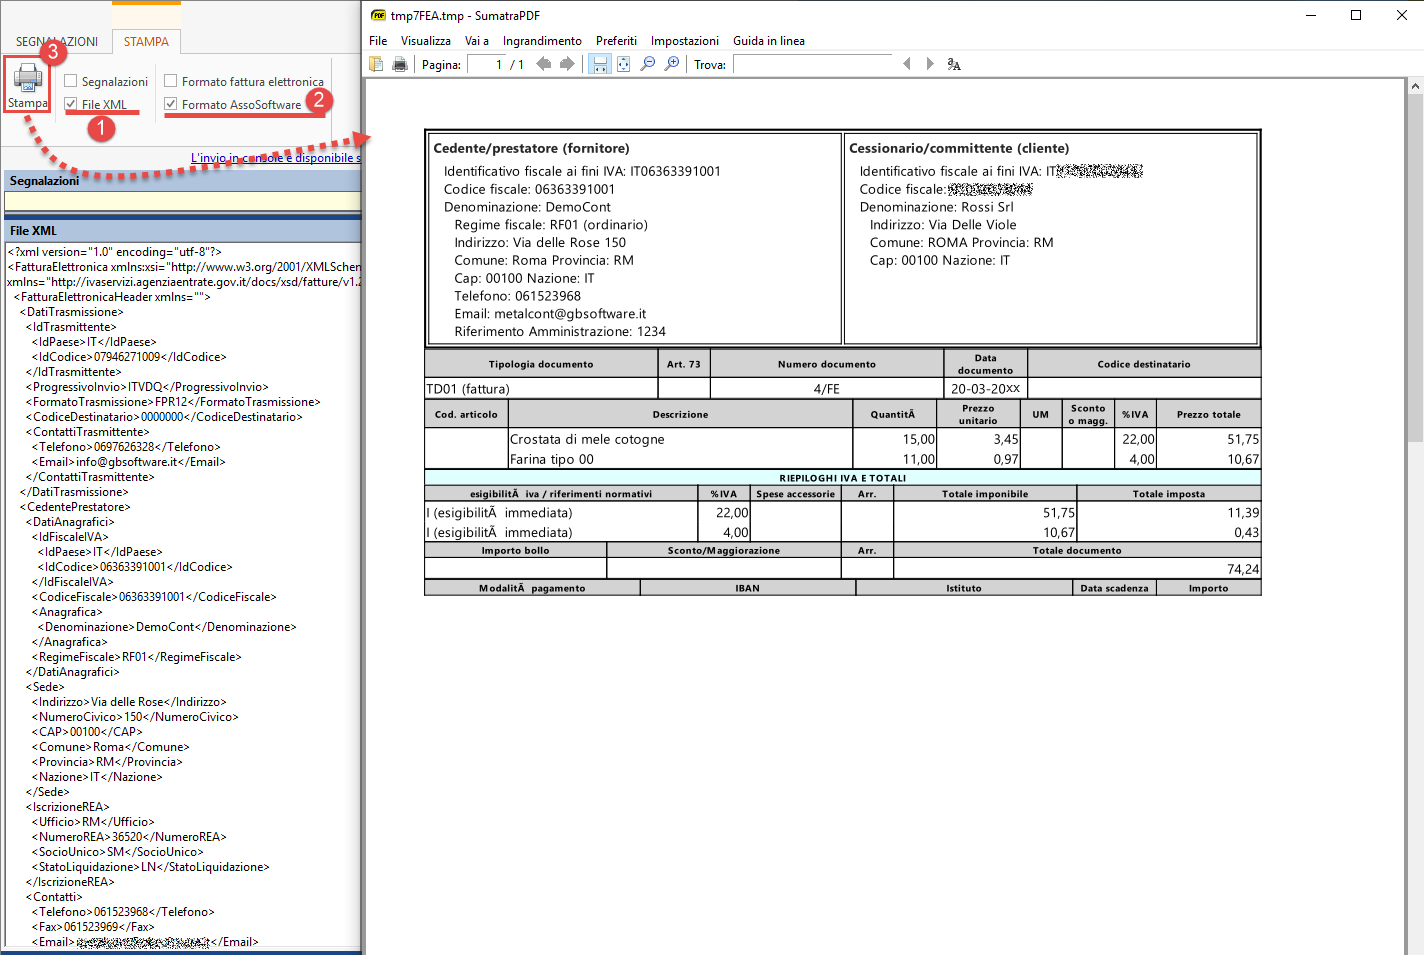Click the File XML panel header
This screenshot has width=1424, height=955.
[182, 231]
